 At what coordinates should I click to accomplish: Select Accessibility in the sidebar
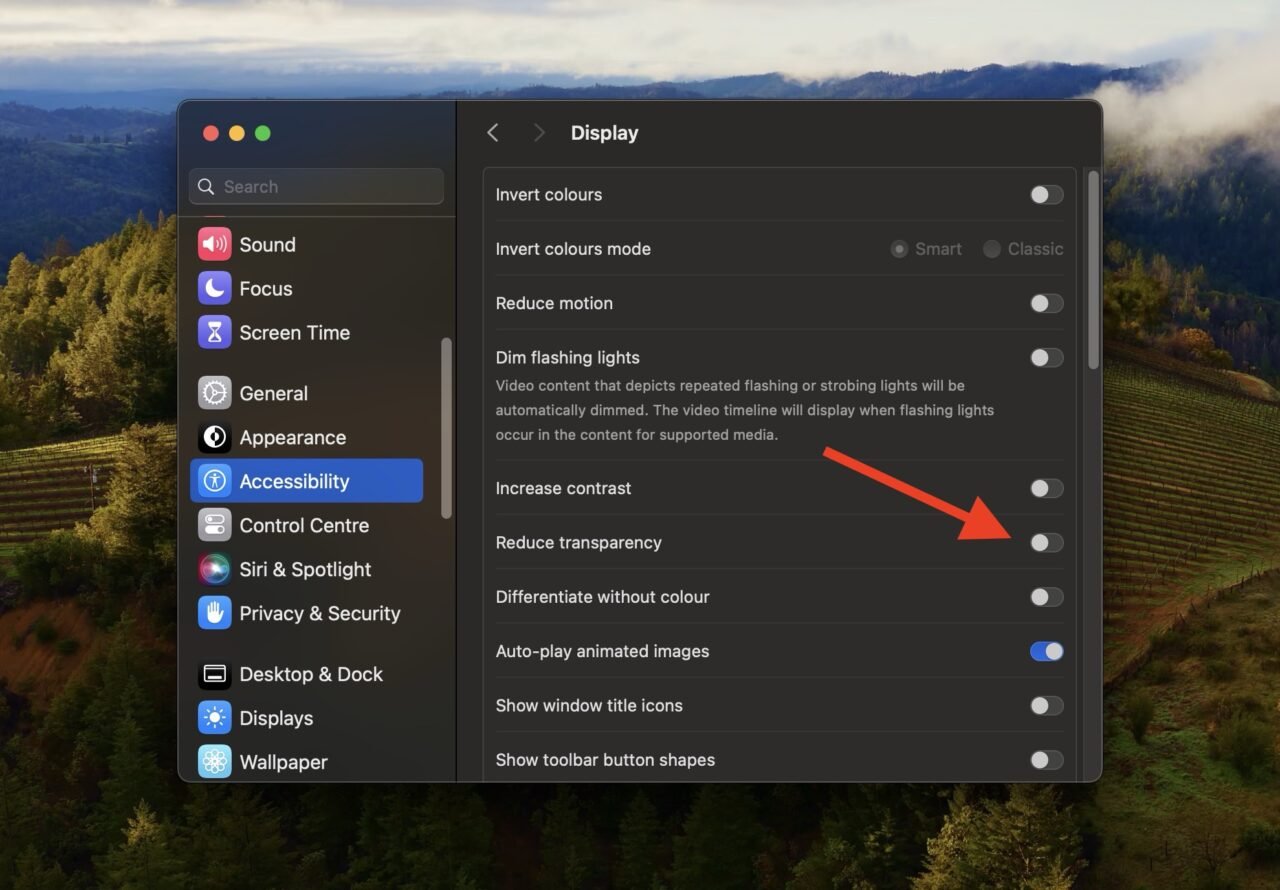coord(306,481)
